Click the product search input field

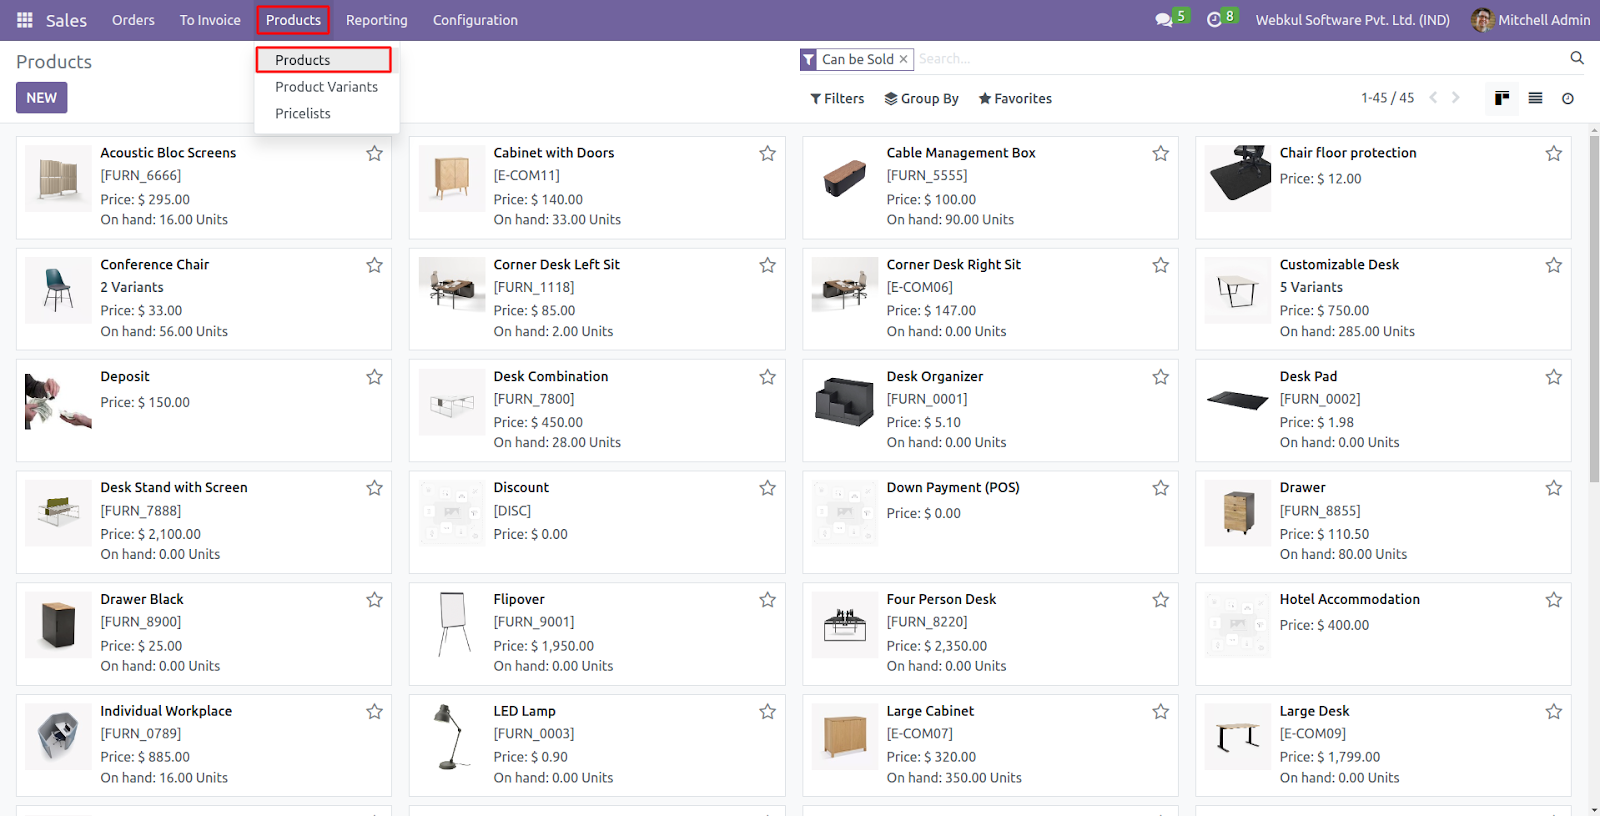tap(1238, 59)
